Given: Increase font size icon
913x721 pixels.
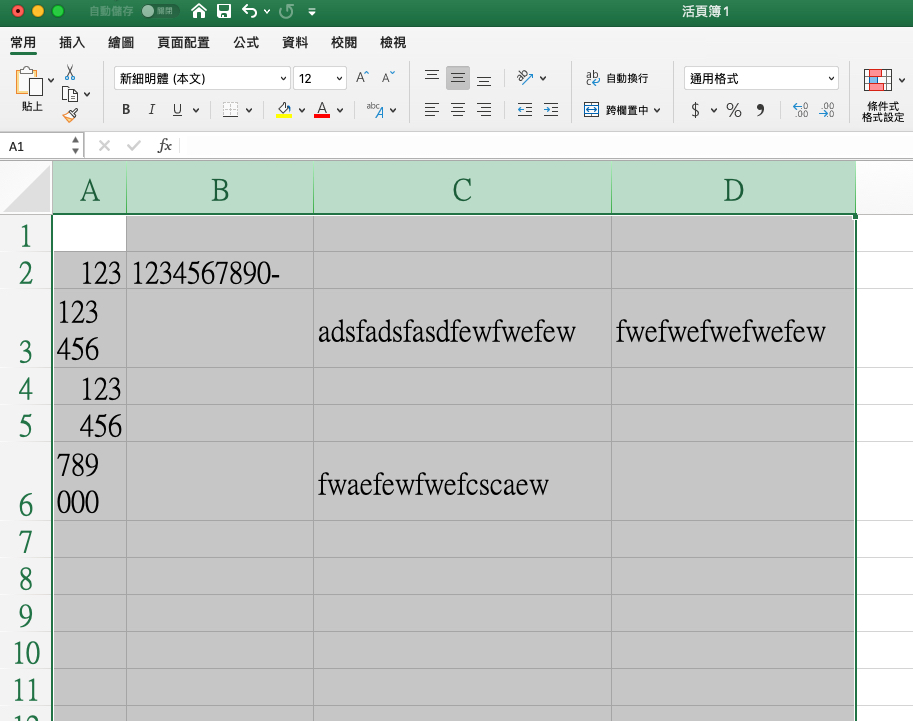Looking at the screenshot, I should pyautogui.click(x=362, y=77).
